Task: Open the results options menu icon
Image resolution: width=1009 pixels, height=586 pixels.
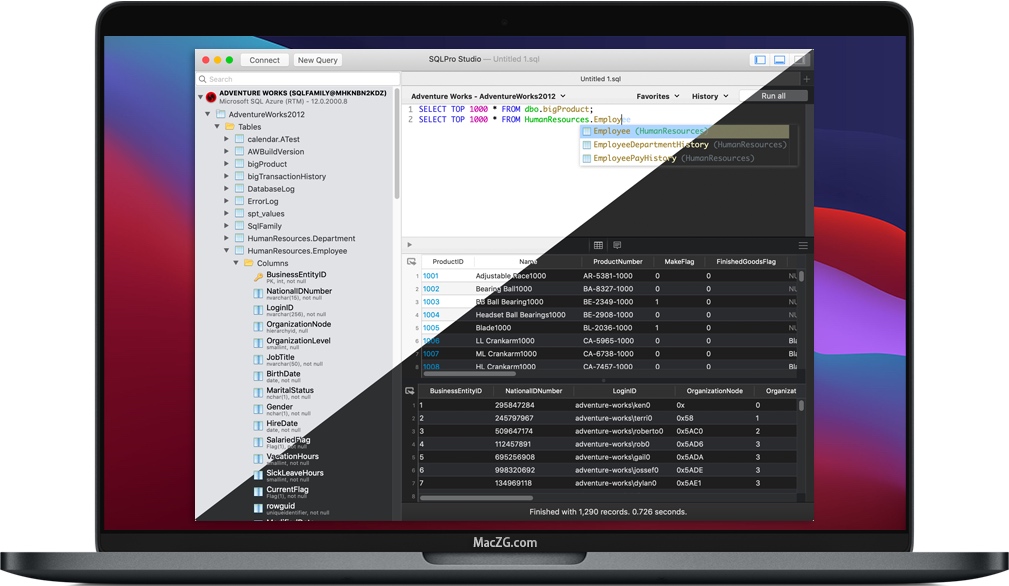Action: pos(803,245)
